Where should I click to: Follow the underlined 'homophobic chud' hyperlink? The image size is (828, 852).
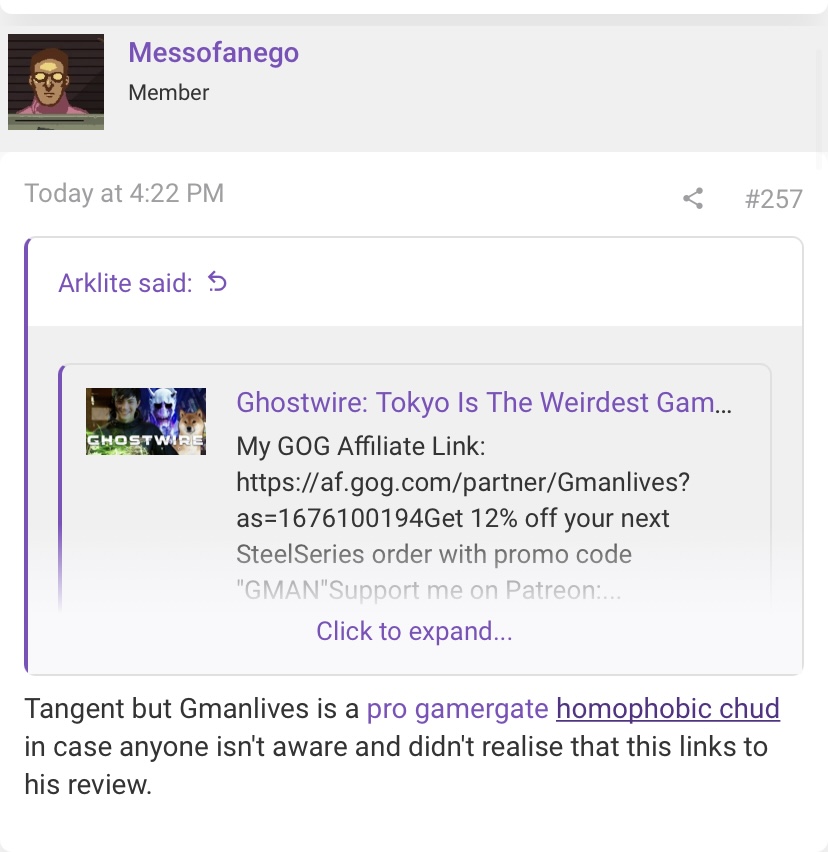(668, 709)
